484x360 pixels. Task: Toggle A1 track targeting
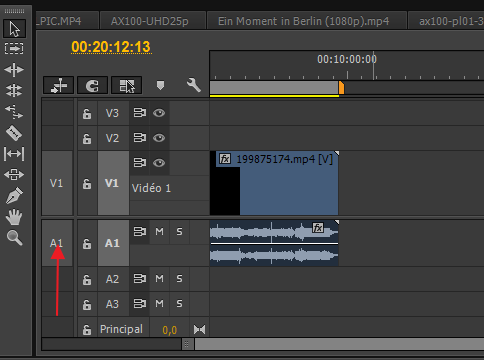tap(112, 243)
